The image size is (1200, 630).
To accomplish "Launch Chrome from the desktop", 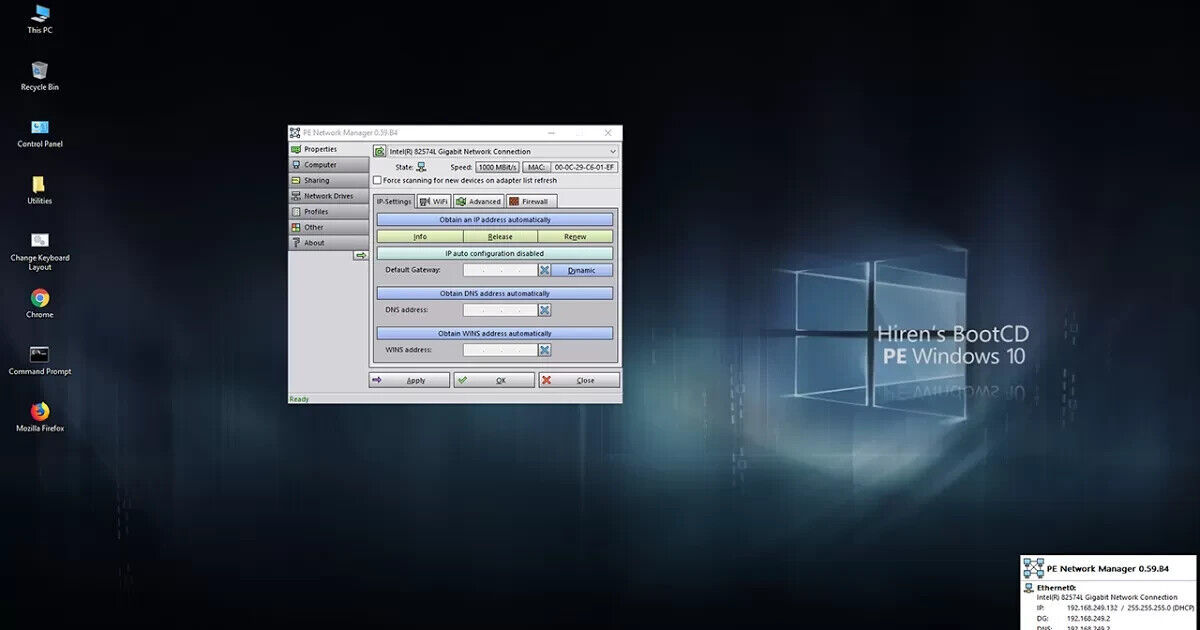I will [40, 304].
